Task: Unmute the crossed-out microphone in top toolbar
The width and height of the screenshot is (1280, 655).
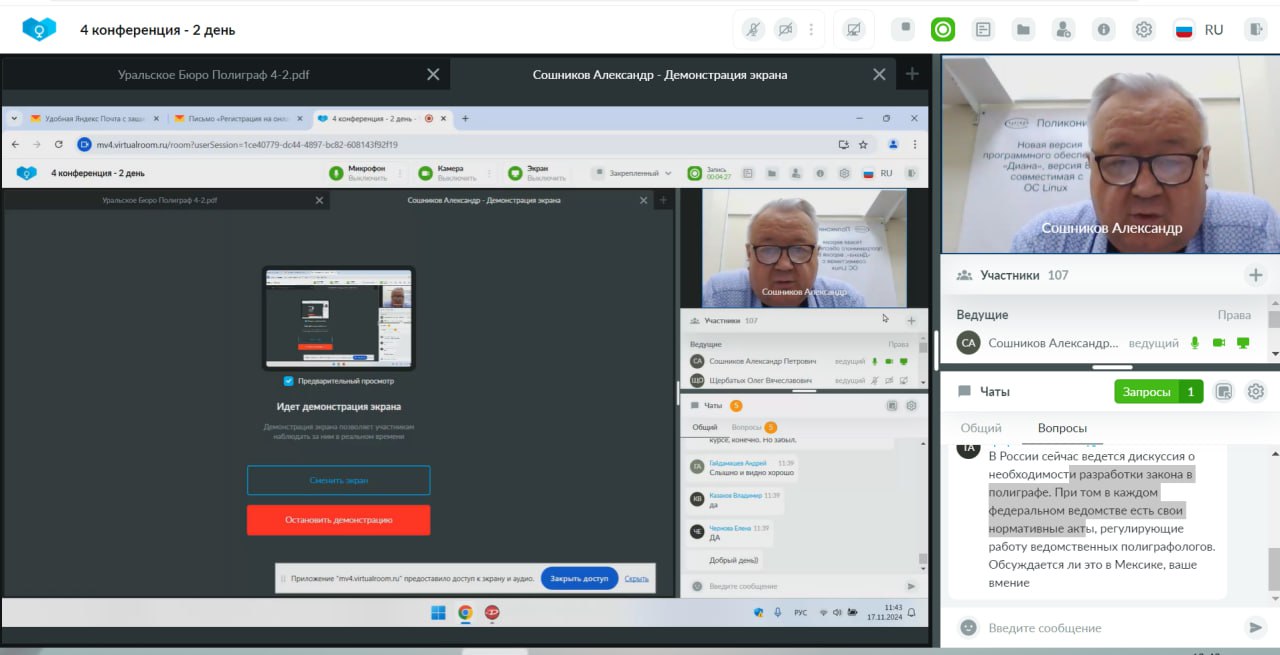Action: click(752, 30)
